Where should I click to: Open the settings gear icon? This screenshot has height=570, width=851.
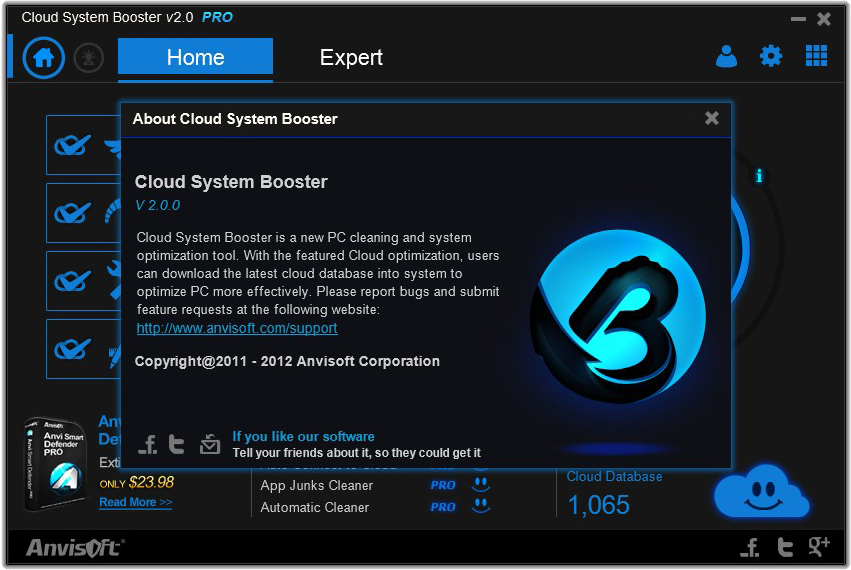771,56
